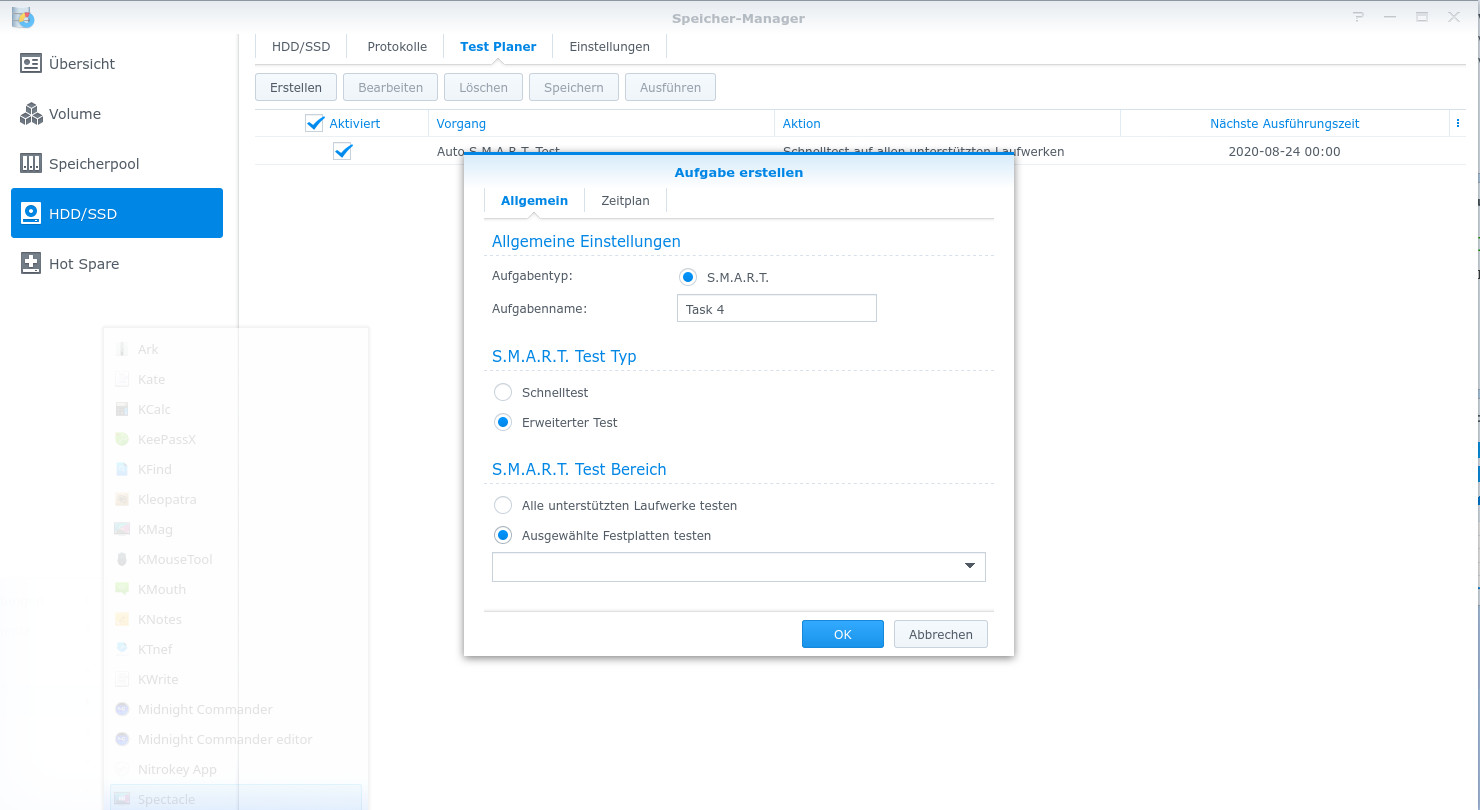This screenshot has width=1480, height=810.
Task: Open the disk selection dropdown
Action: tap(739, 566)
